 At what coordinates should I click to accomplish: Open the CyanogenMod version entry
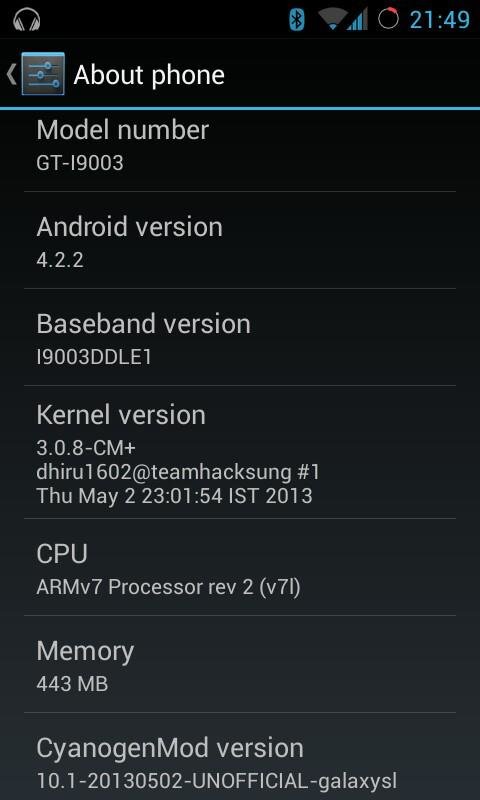point(240,757)
